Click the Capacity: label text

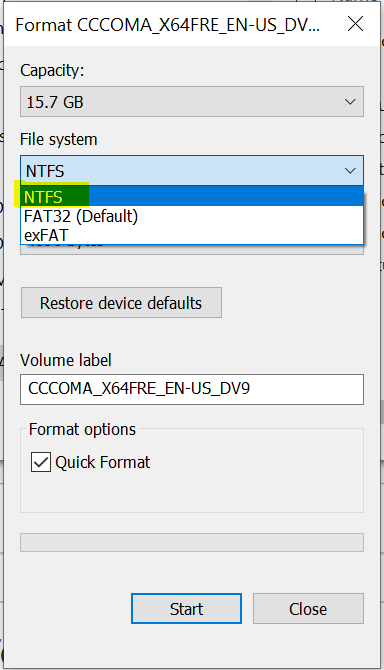52,71
